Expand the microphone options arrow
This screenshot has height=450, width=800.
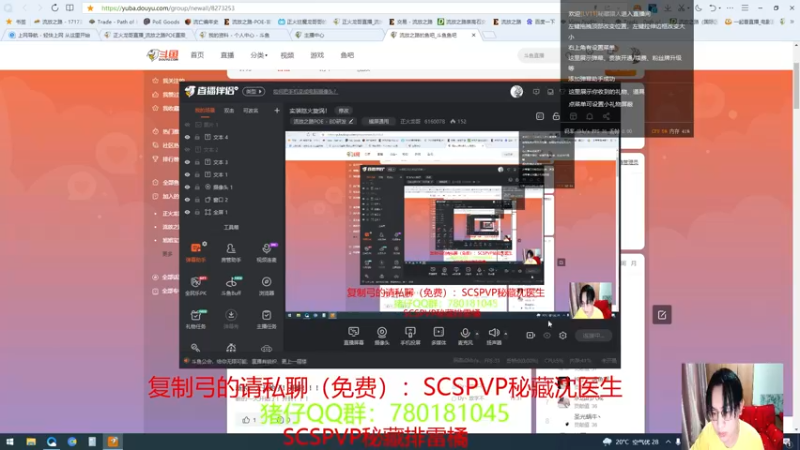click(x=477, y=334)
